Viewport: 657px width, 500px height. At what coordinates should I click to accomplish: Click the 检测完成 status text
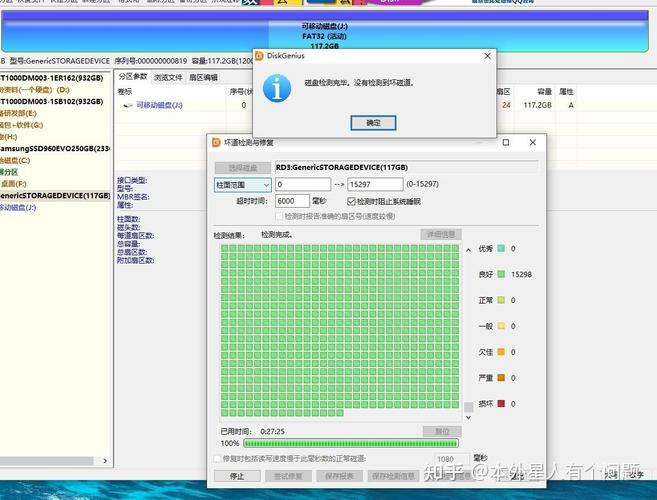(277, 235)
